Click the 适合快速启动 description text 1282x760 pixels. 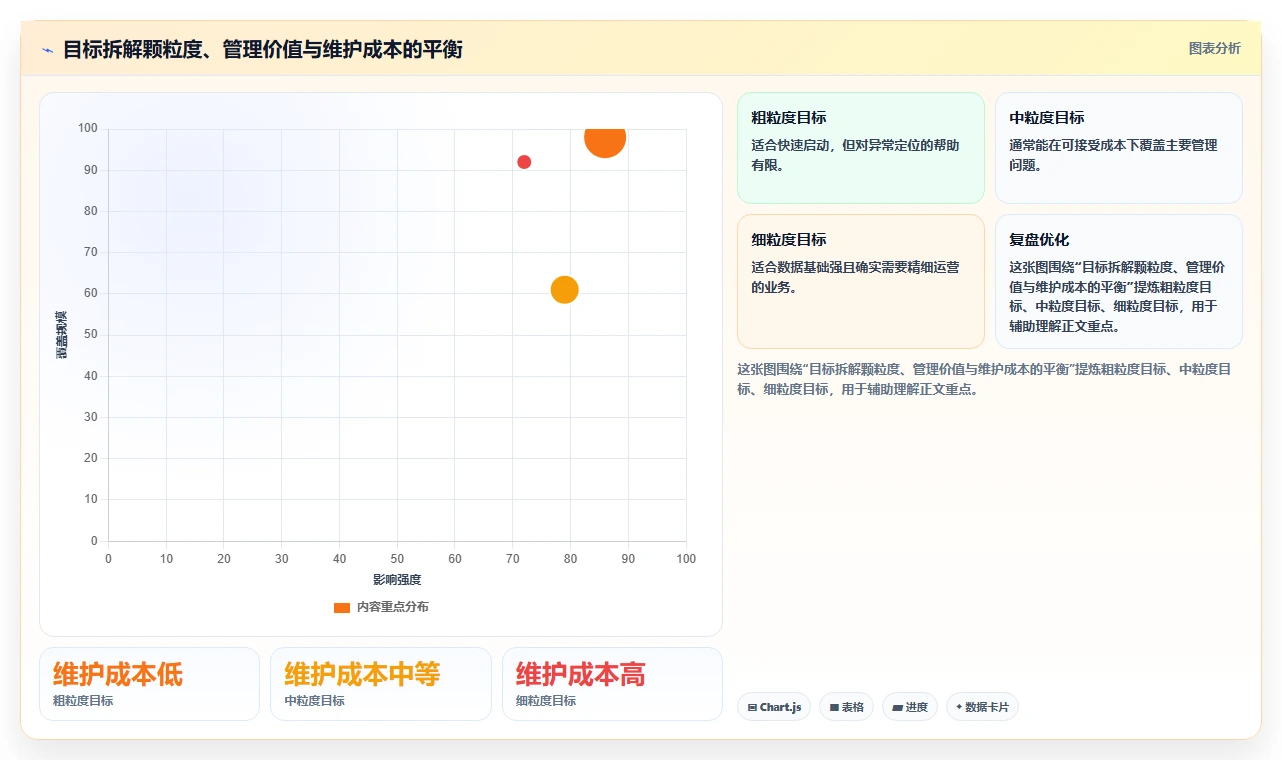click(855, 155)
